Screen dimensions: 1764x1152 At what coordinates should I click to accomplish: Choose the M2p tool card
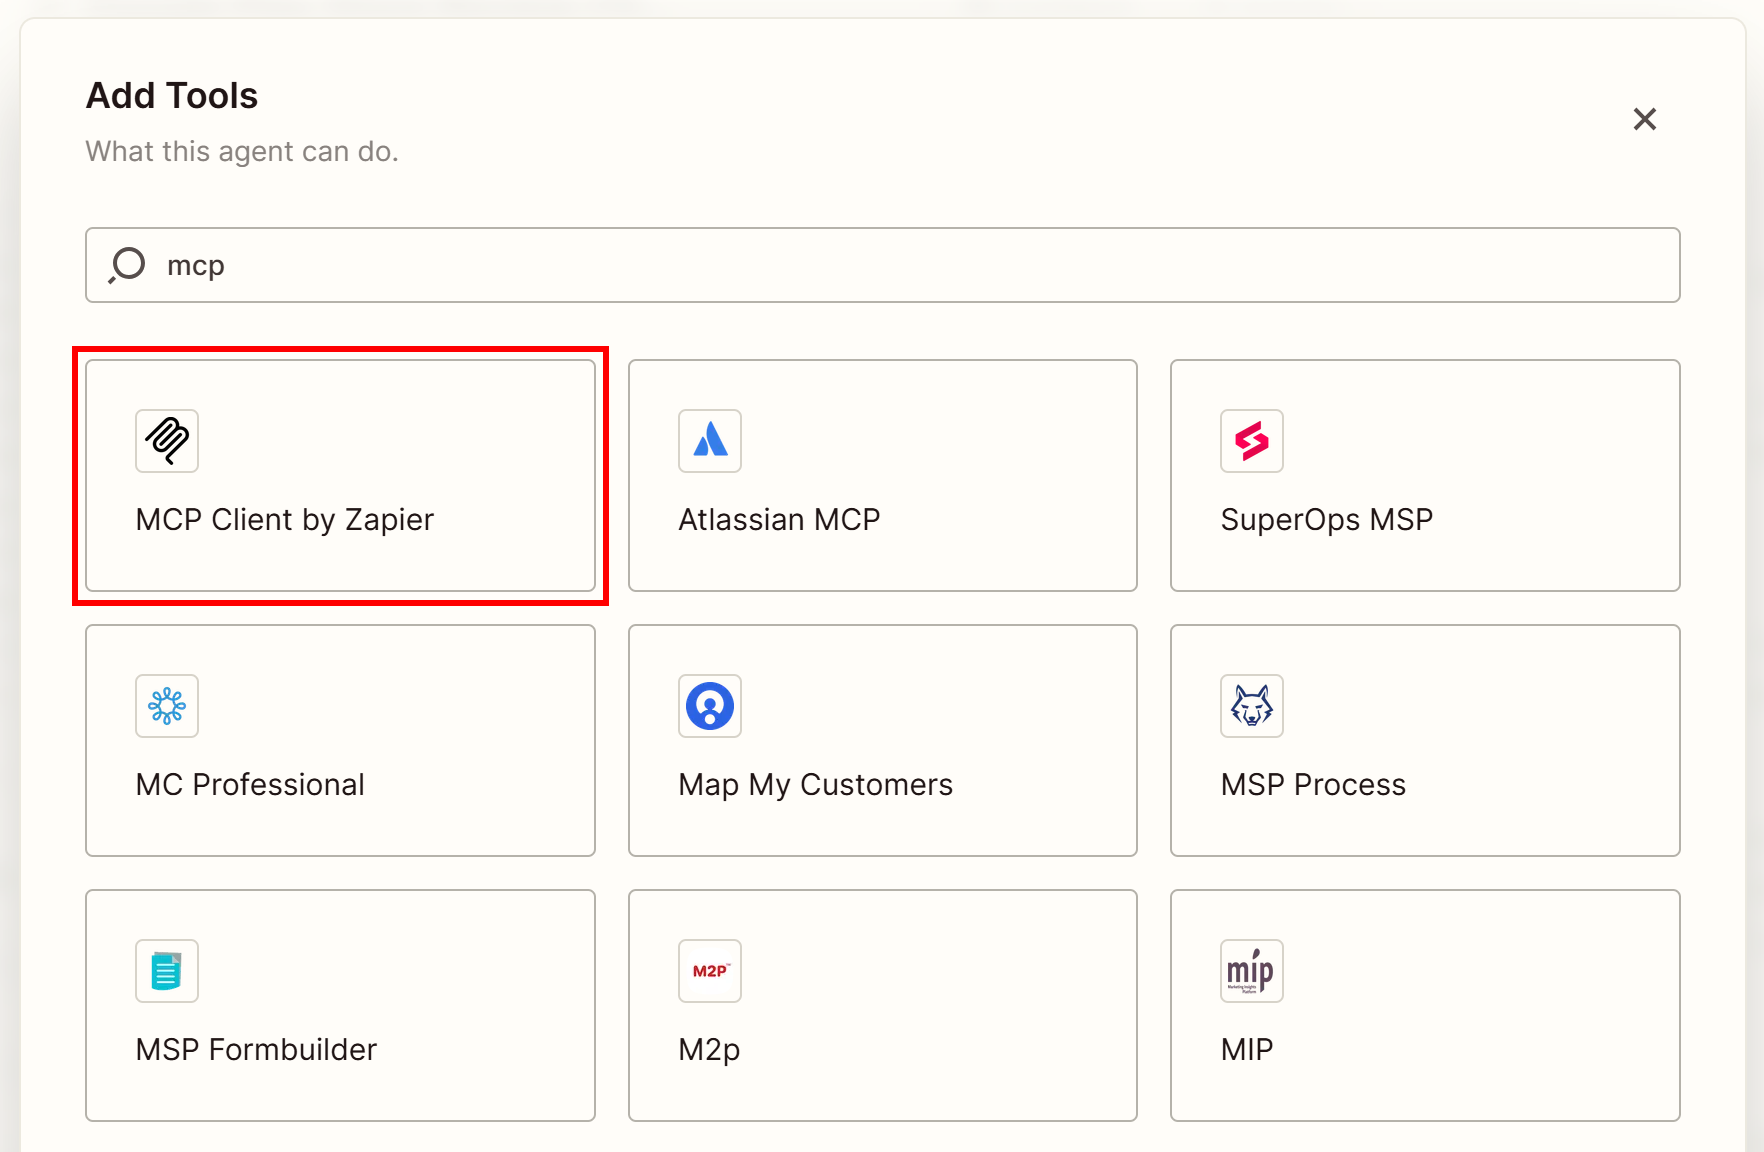(x=882, y=1006)
